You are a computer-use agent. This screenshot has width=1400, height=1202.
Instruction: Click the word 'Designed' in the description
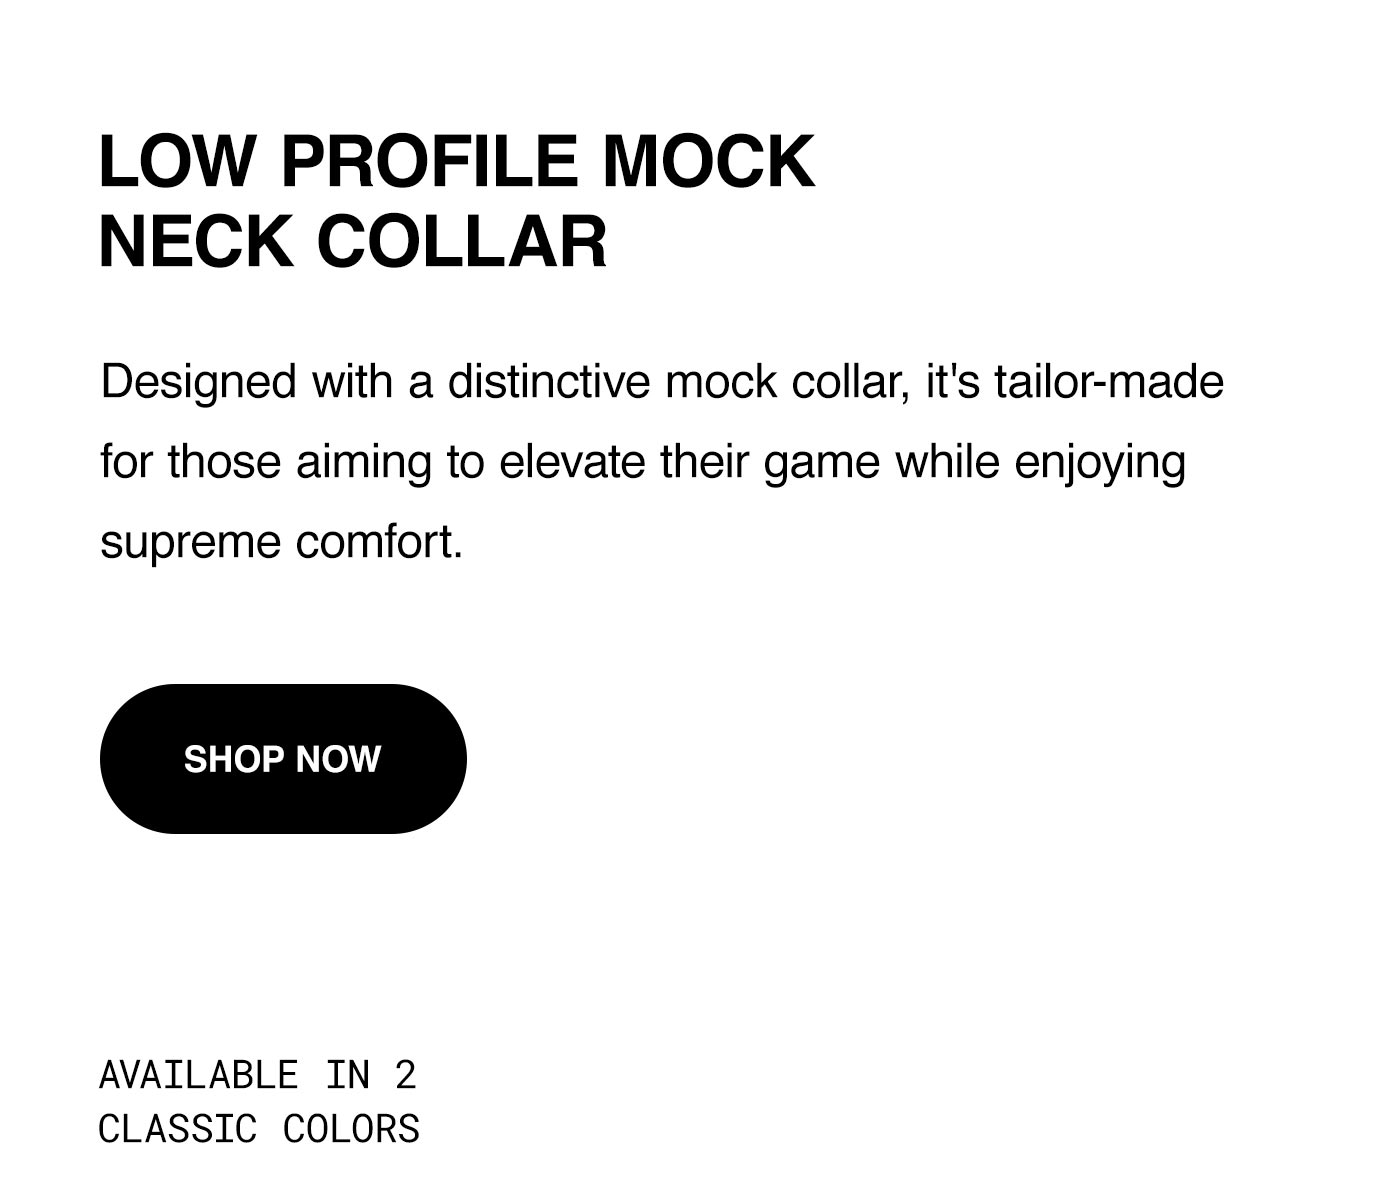click(199, 383)
